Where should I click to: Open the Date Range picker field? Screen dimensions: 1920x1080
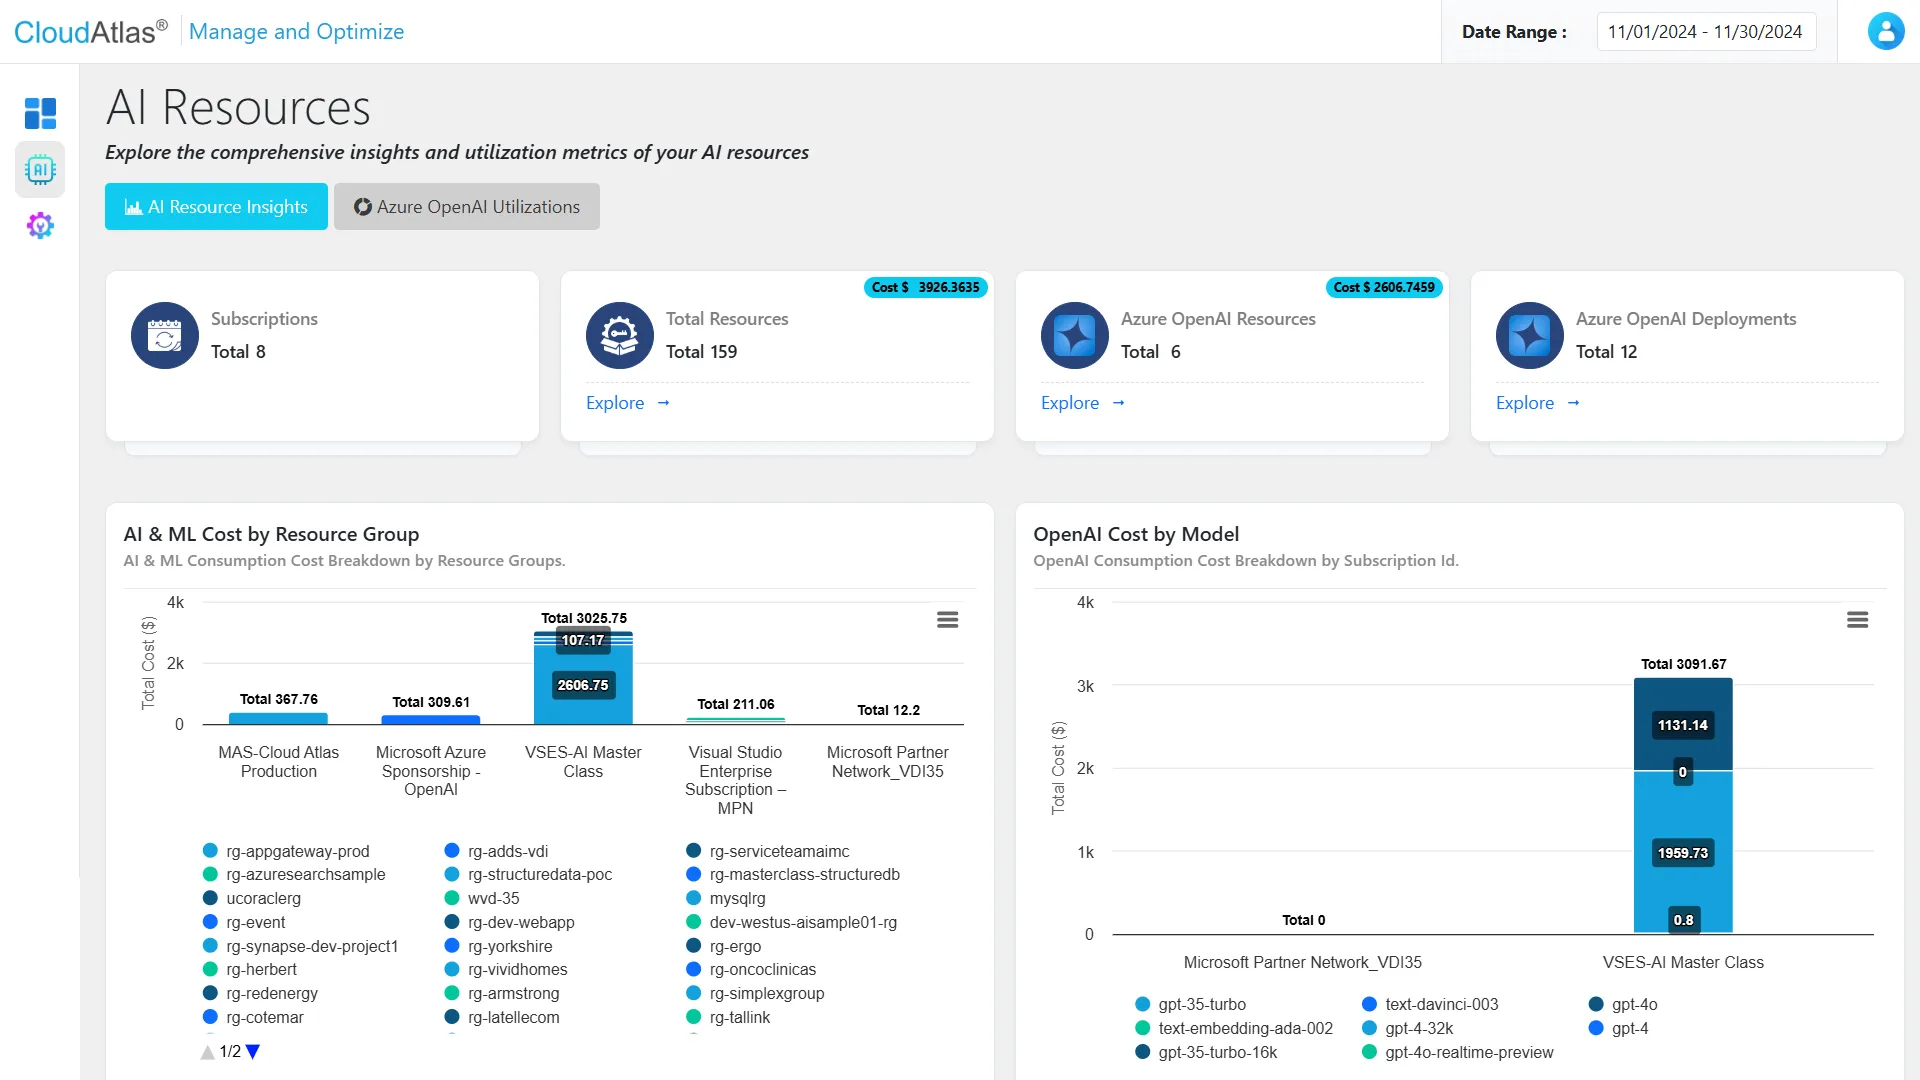pos(1705,32)
